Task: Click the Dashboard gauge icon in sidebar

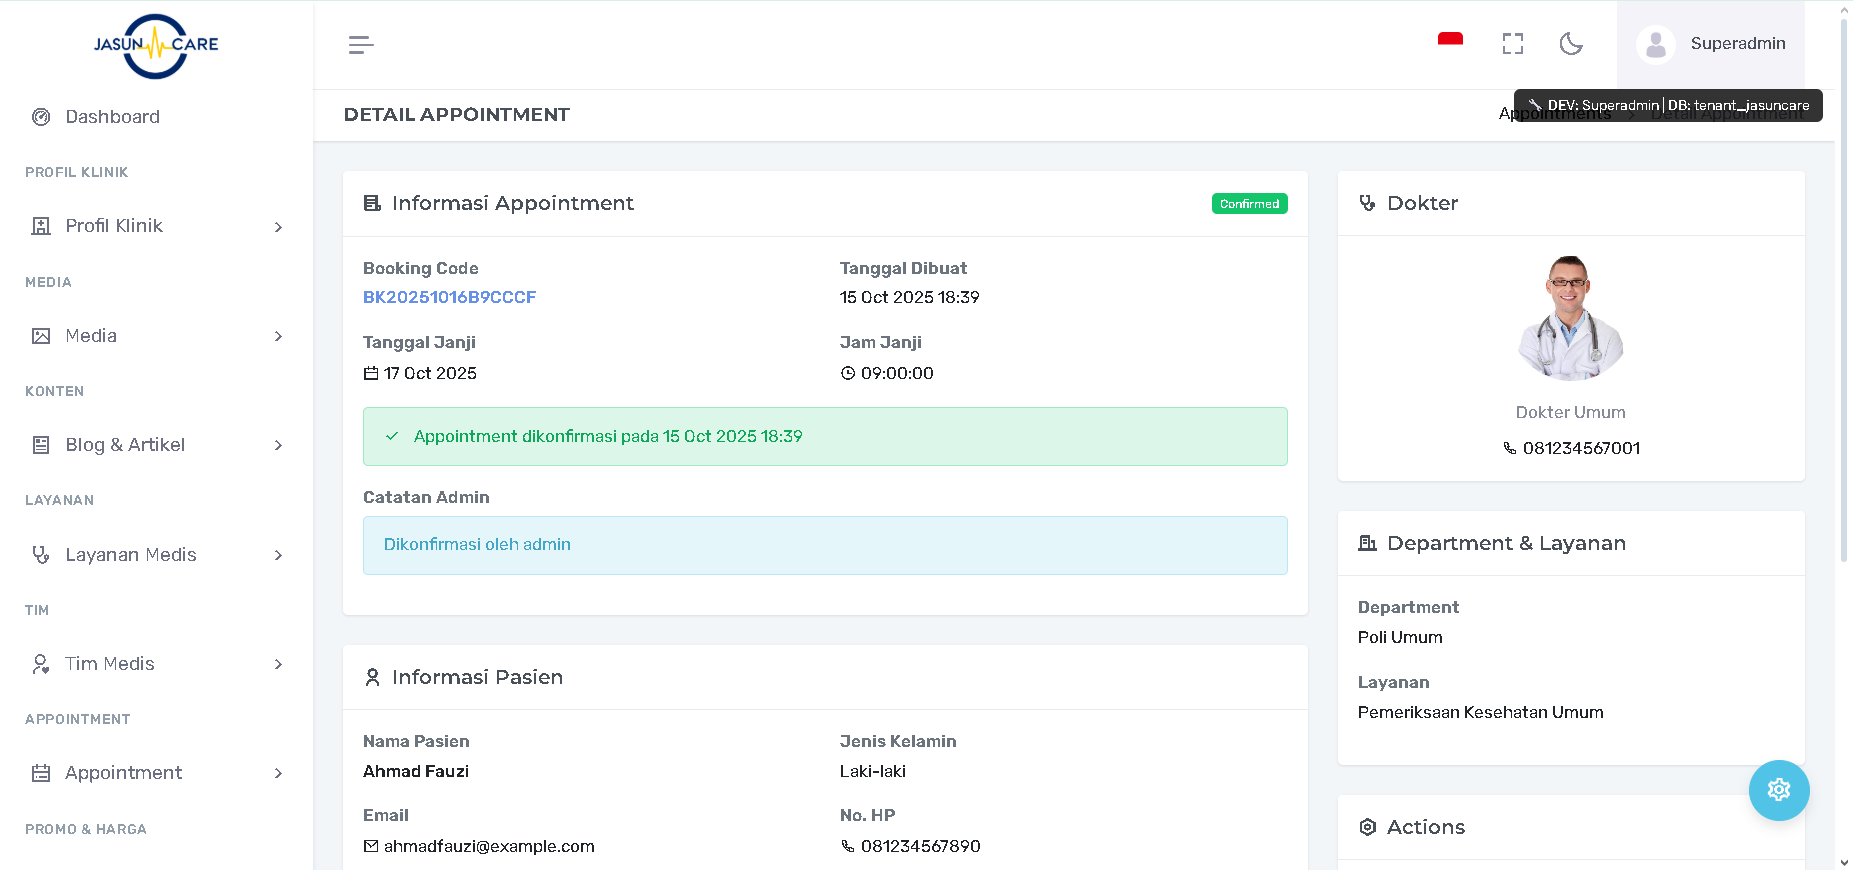Action: (41, 117)
